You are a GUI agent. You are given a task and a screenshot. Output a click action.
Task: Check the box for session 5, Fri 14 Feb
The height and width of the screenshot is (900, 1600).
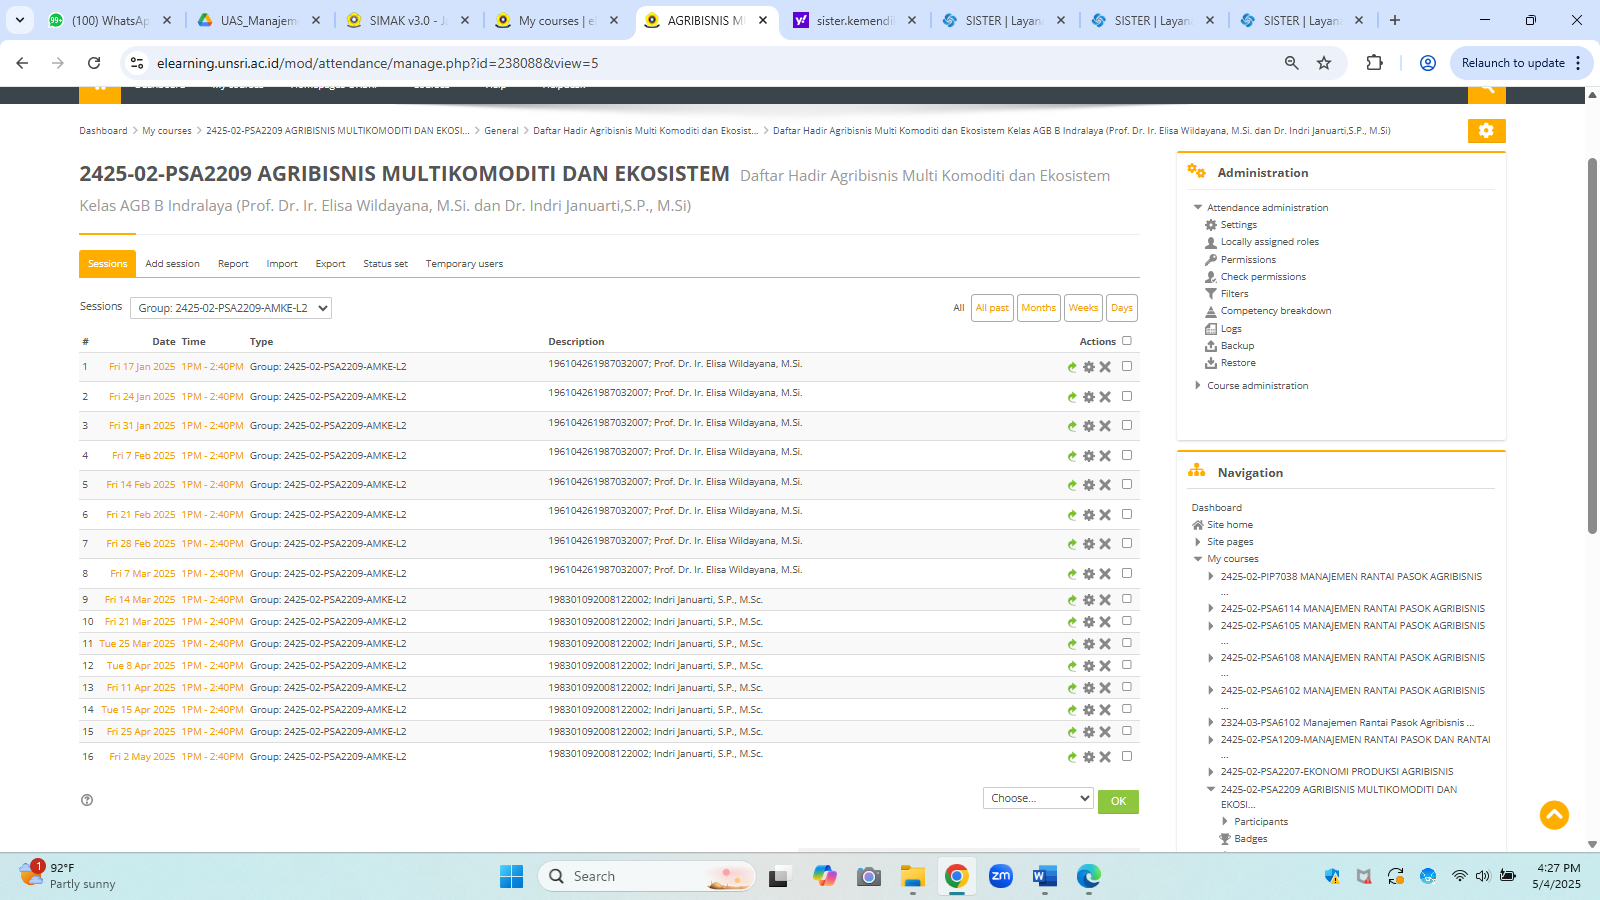pos(1127,484)
